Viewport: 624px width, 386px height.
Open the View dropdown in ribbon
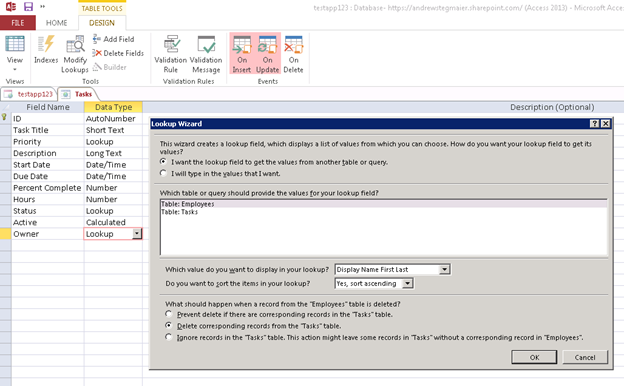tap(15, 54)
